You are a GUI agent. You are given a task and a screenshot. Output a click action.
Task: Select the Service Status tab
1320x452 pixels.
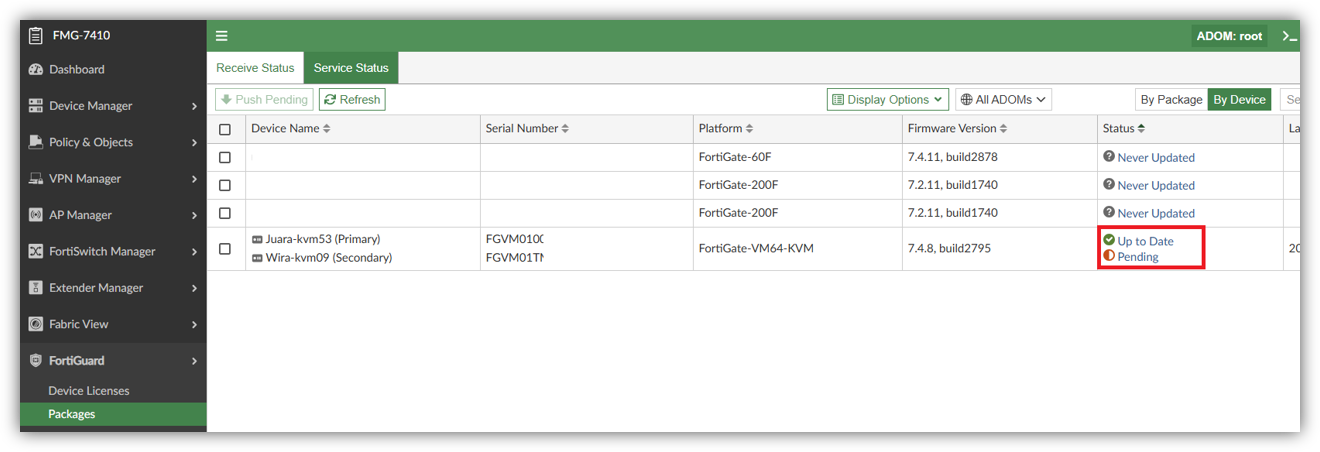pos(351,68)
